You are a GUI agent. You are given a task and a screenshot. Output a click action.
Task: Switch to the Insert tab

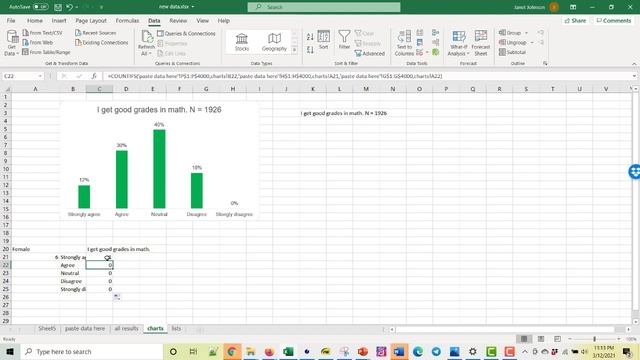[59, 20]
